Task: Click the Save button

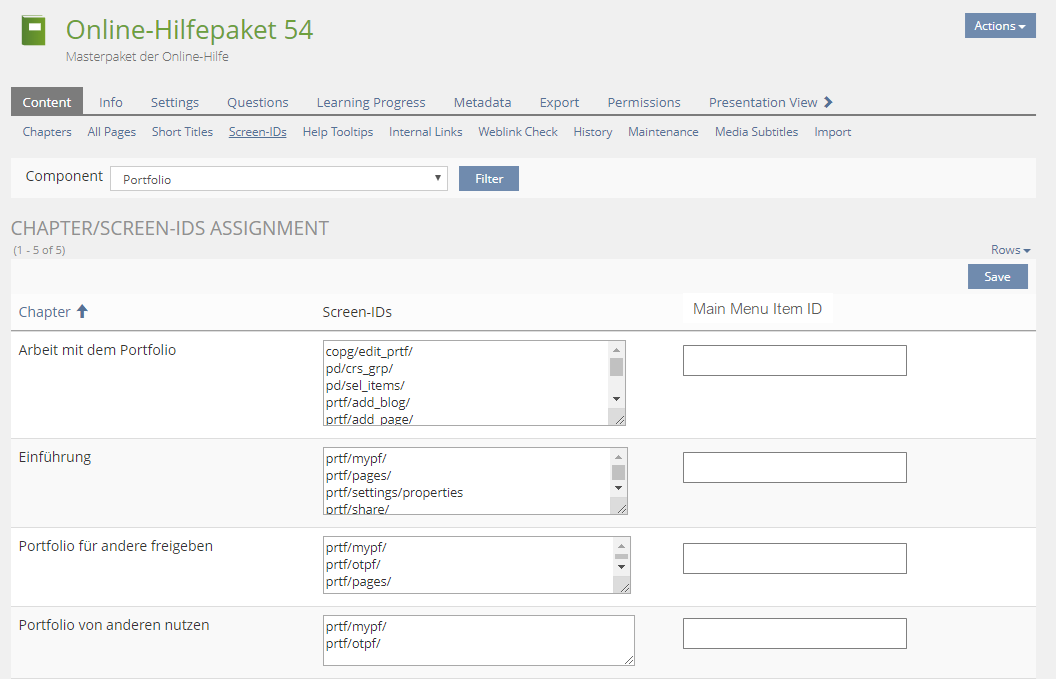Action: pyautogui.click(x=997, y=277)
